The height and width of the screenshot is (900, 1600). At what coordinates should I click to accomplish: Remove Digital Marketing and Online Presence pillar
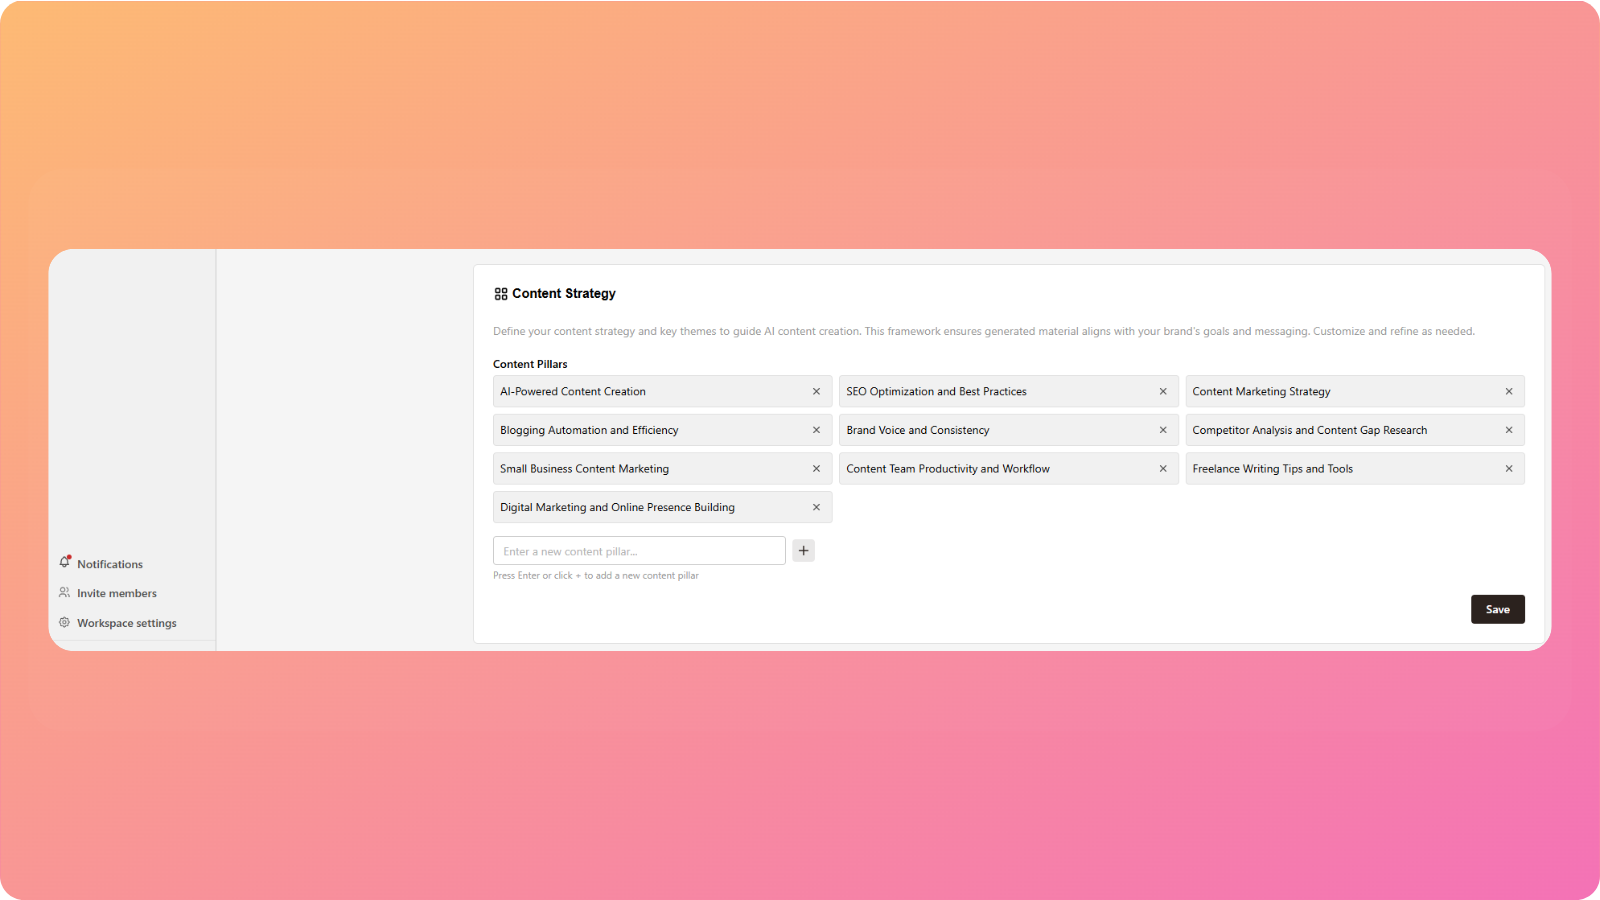tap(816, 507)
